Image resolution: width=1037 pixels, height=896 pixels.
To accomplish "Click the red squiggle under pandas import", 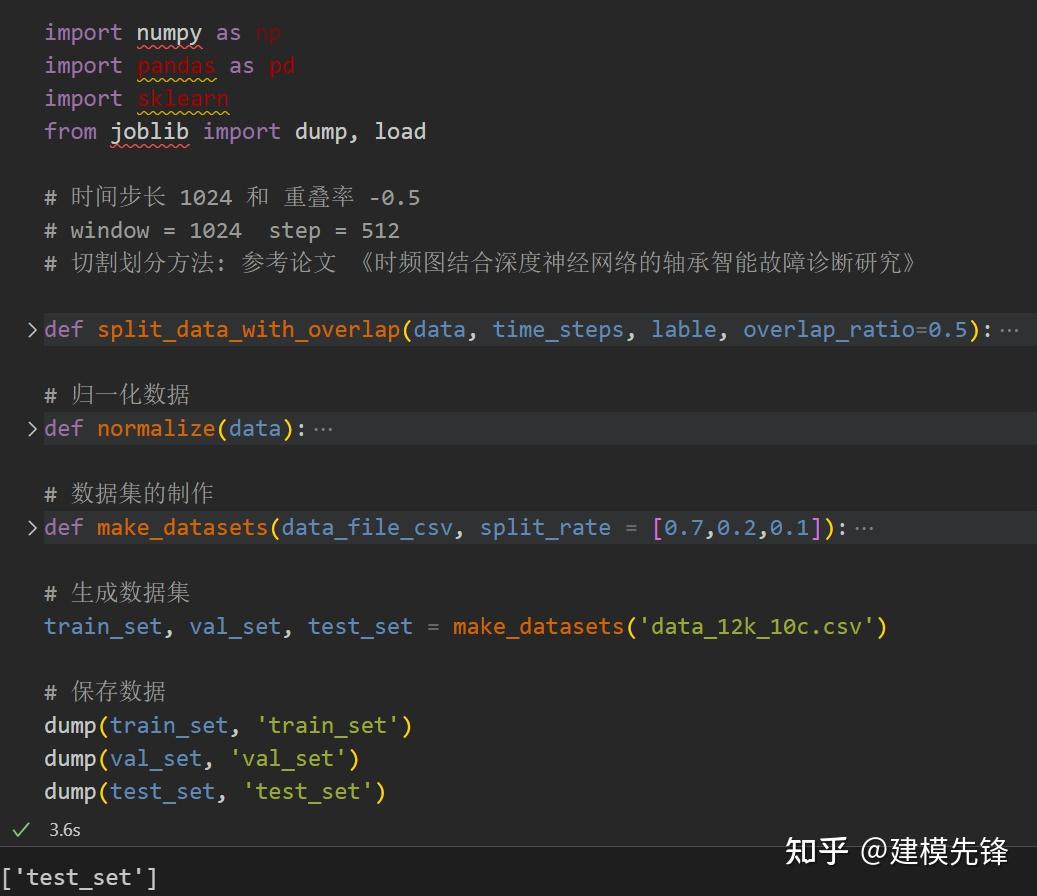I will [x=176, y=78].
